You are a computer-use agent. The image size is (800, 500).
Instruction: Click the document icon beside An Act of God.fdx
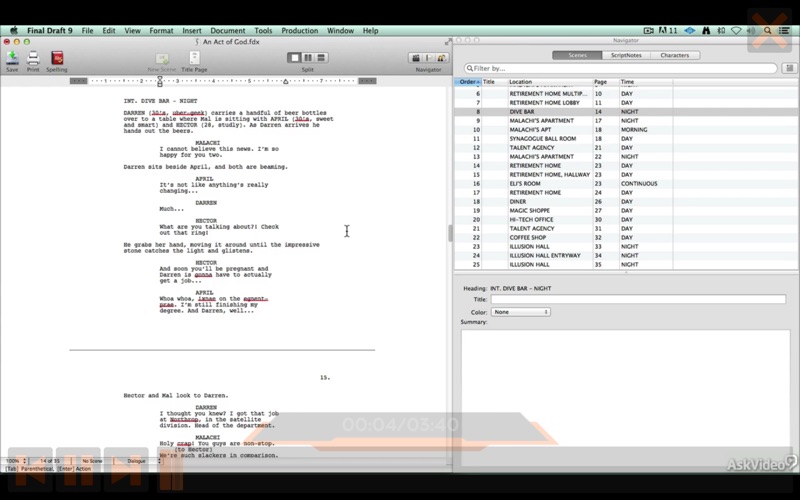tap(197, 42)
